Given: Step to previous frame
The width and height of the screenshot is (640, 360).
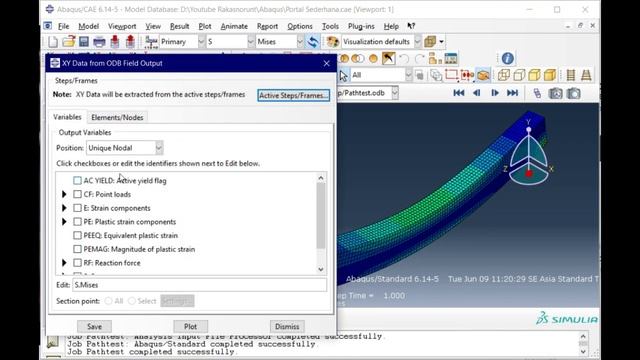Looking at the screenshot, I should tap(476, 93).
